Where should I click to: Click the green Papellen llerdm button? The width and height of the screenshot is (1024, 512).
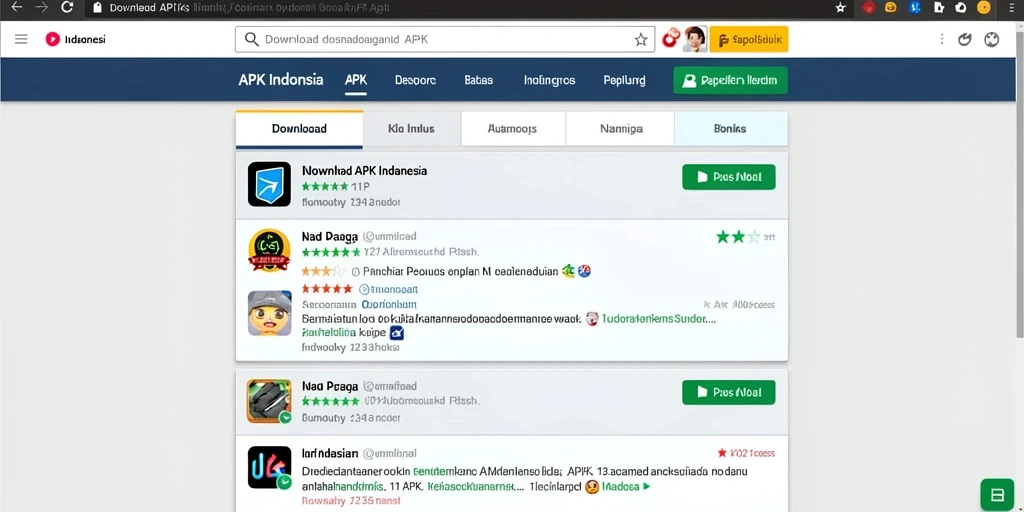pyautogui.click(x=730, y=80)
